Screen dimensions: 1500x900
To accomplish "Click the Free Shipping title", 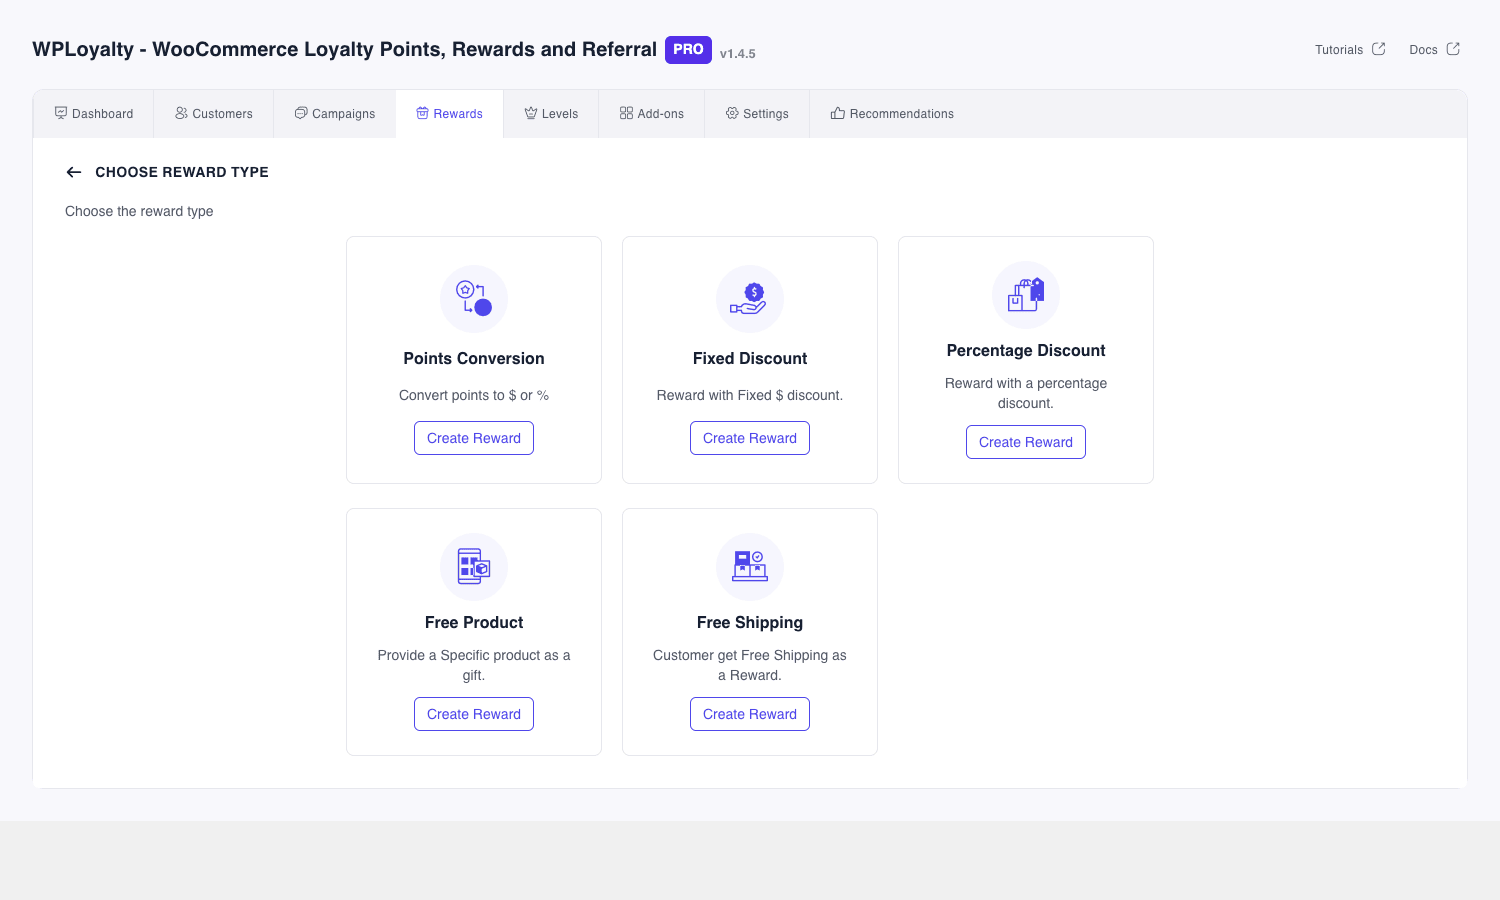I will (750, 622).
